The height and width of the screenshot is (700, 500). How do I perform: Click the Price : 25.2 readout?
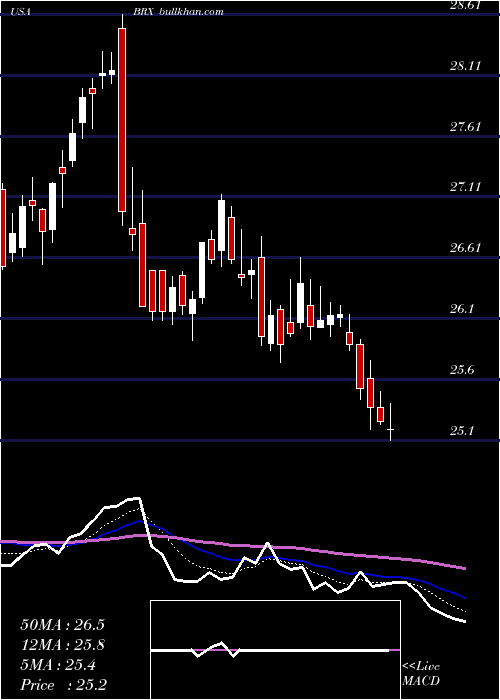63,685
